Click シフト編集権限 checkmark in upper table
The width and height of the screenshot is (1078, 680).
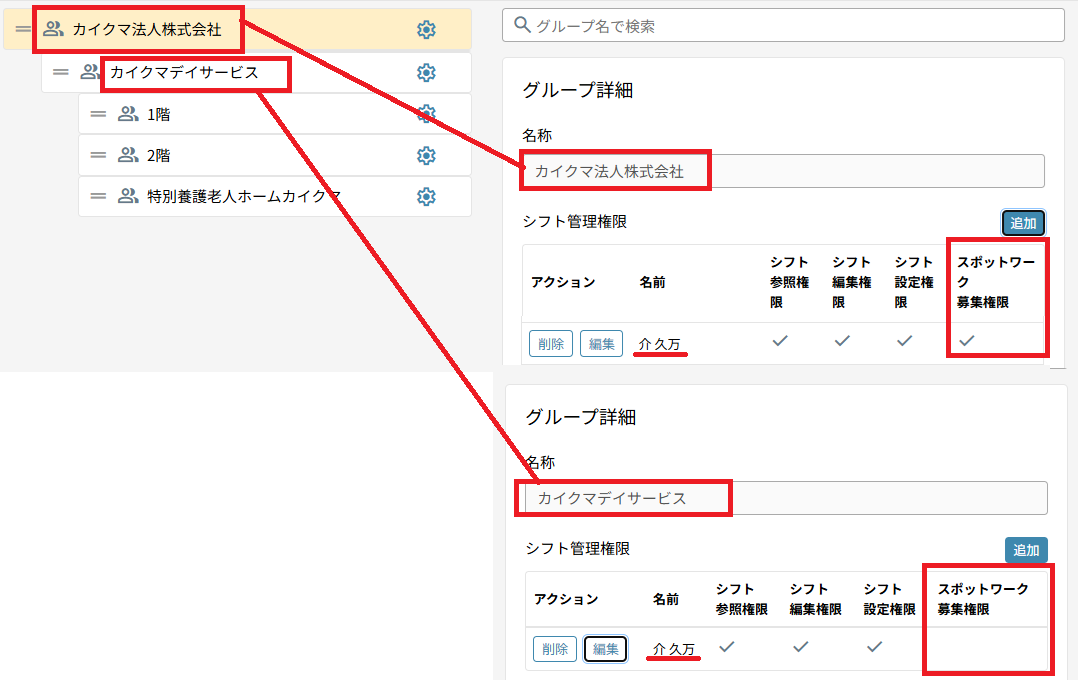842,340
